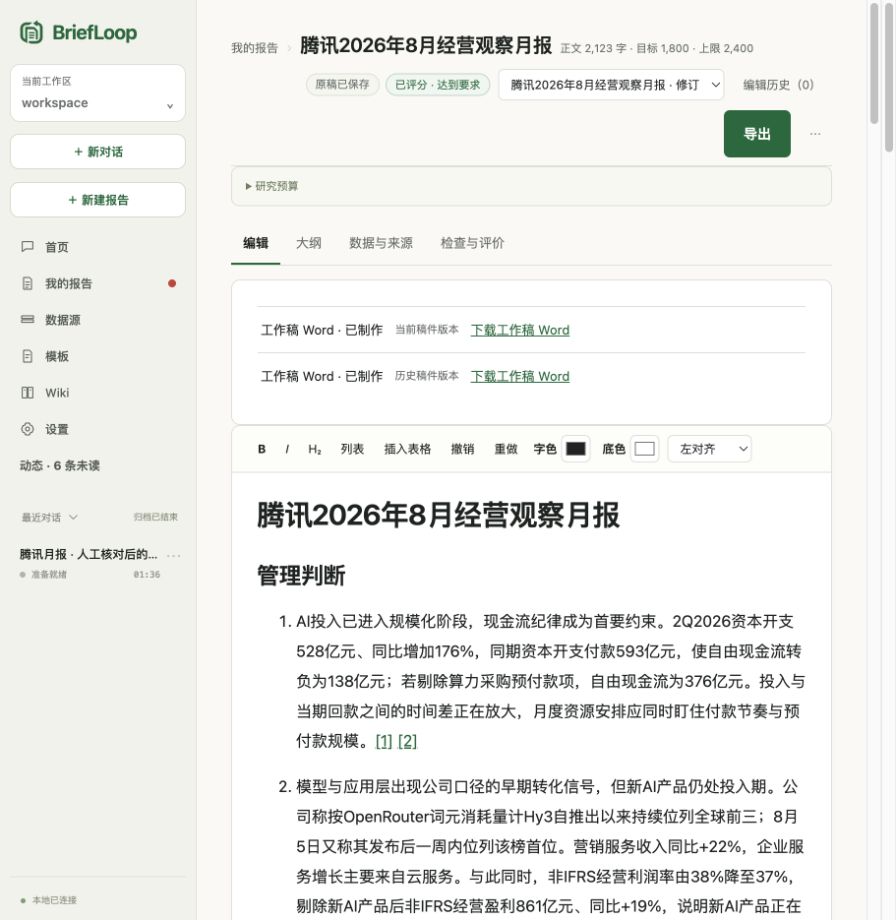
Task: Open citation link [1]
Action: click(x=384, y=742)
